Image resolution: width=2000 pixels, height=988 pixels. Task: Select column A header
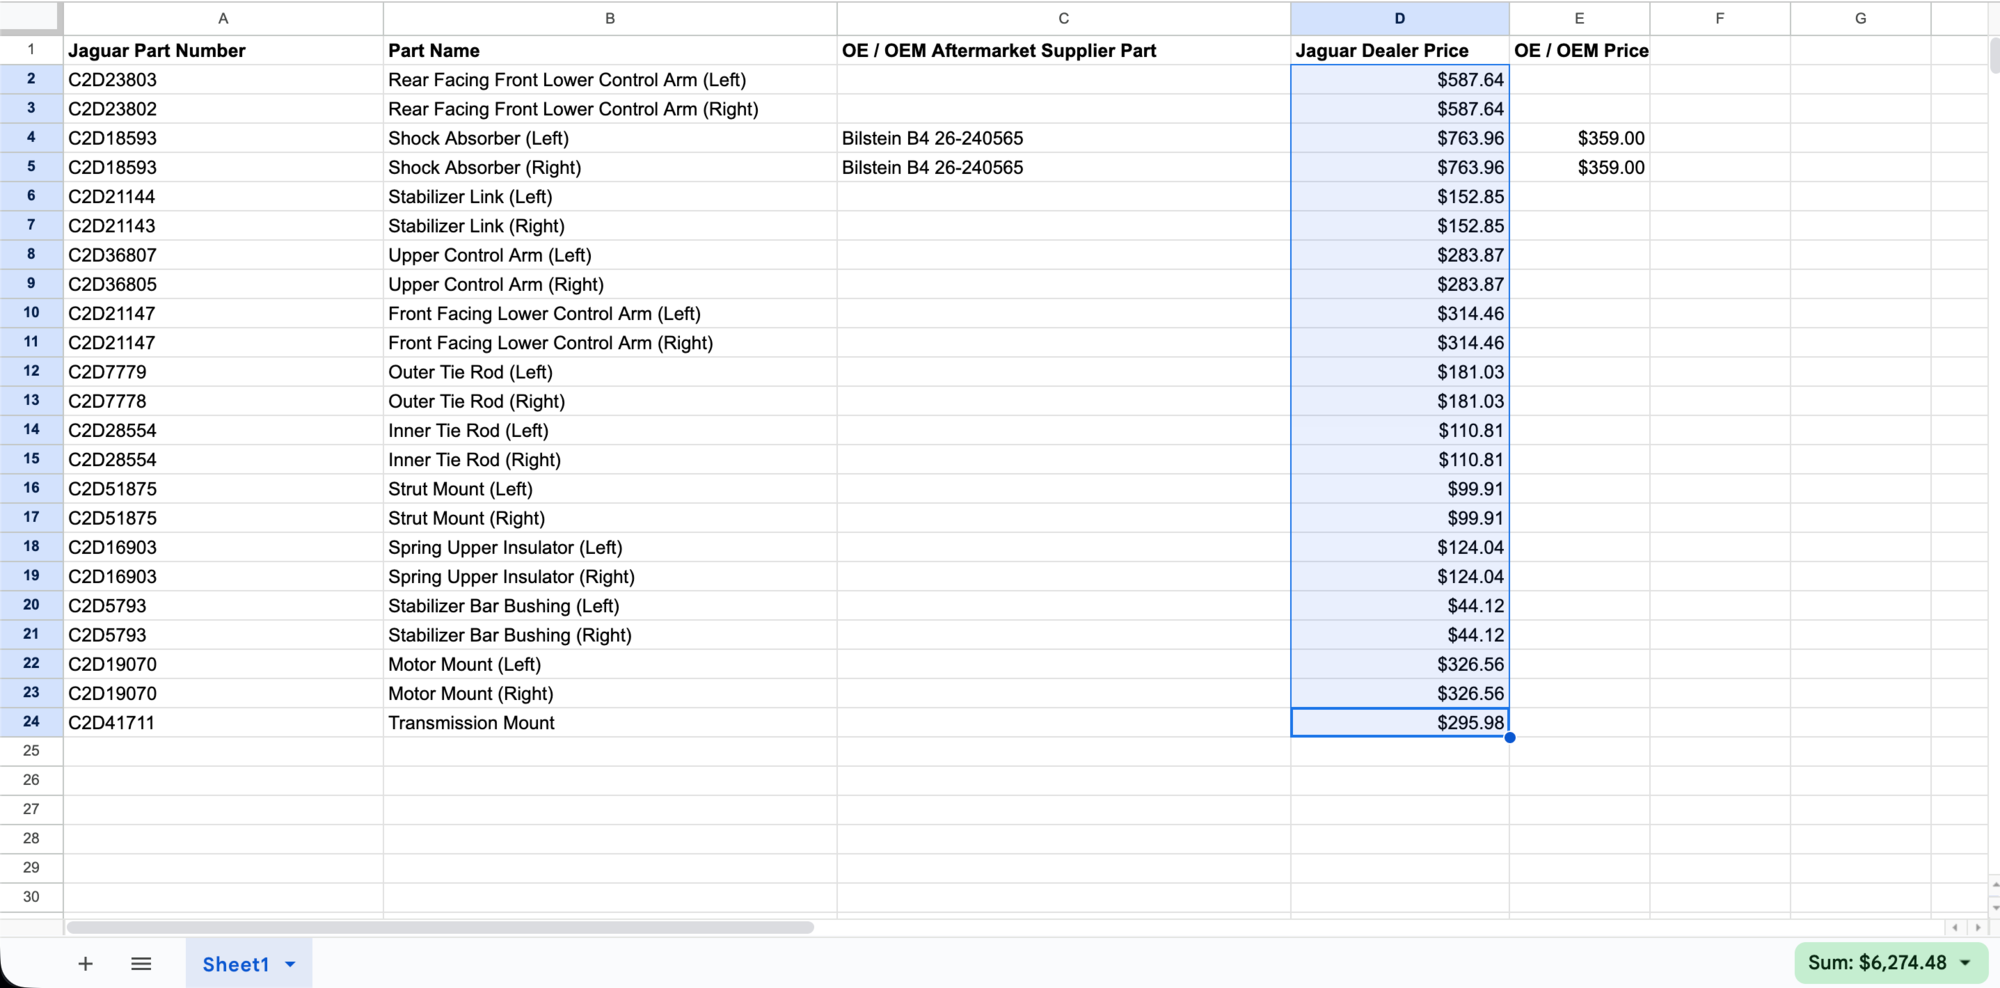[x=223, y=18]
